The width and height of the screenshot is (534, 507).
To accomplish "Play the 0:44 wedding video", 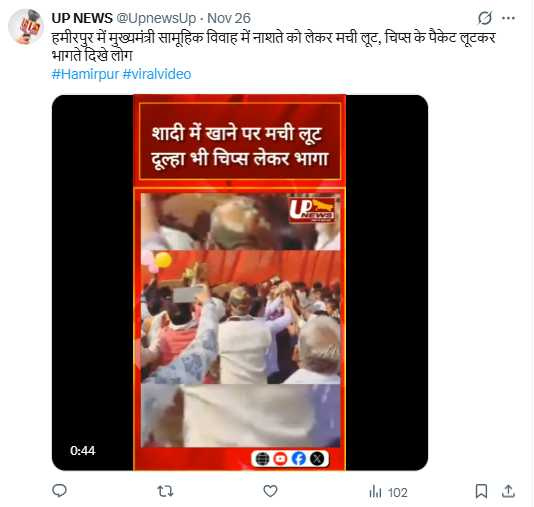I will [x=240, y=283].
